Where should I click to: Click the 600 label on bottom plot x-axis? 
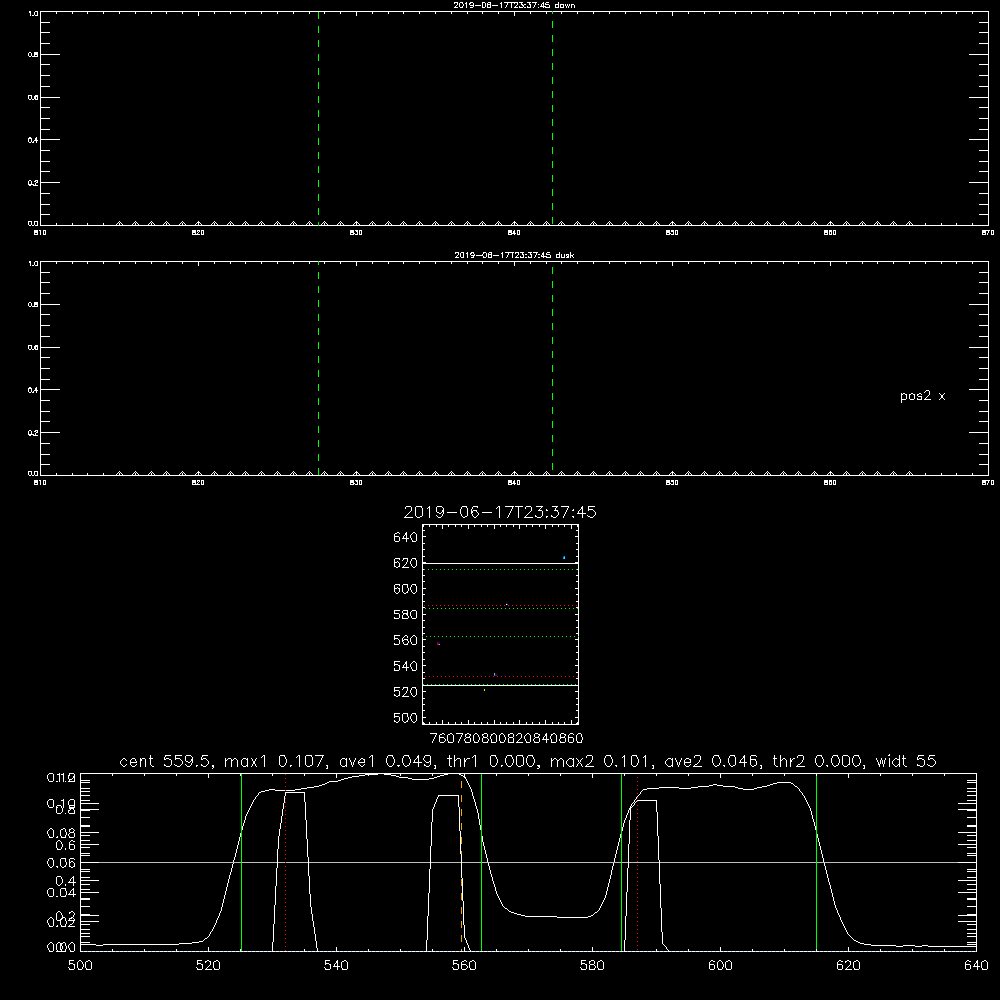[721, 966]
